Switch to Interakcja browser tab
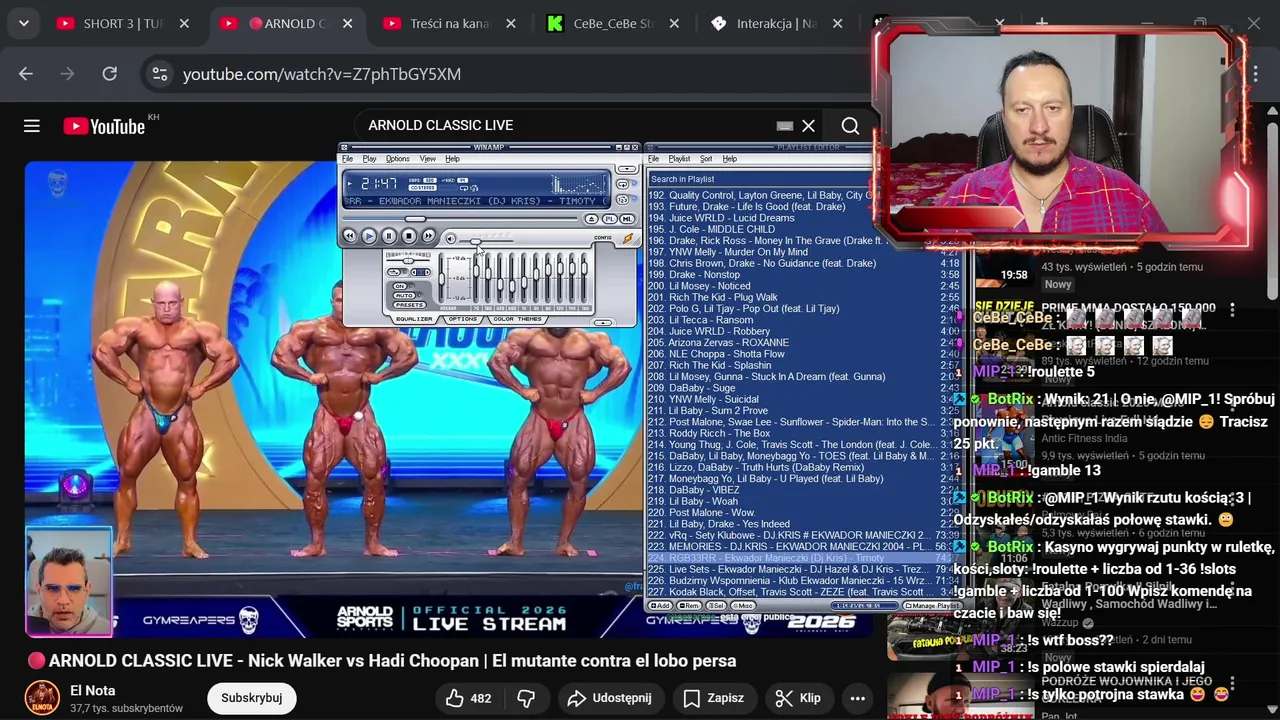Image resolution: width=1280 pixels, height=720 pixels. coord(776,23)
